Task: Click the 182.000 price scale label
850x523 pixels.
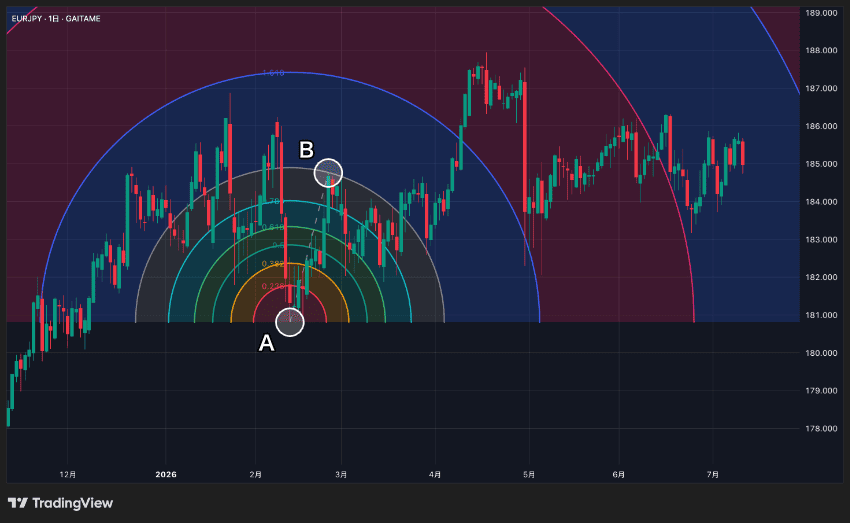Action: pos(821,277)
